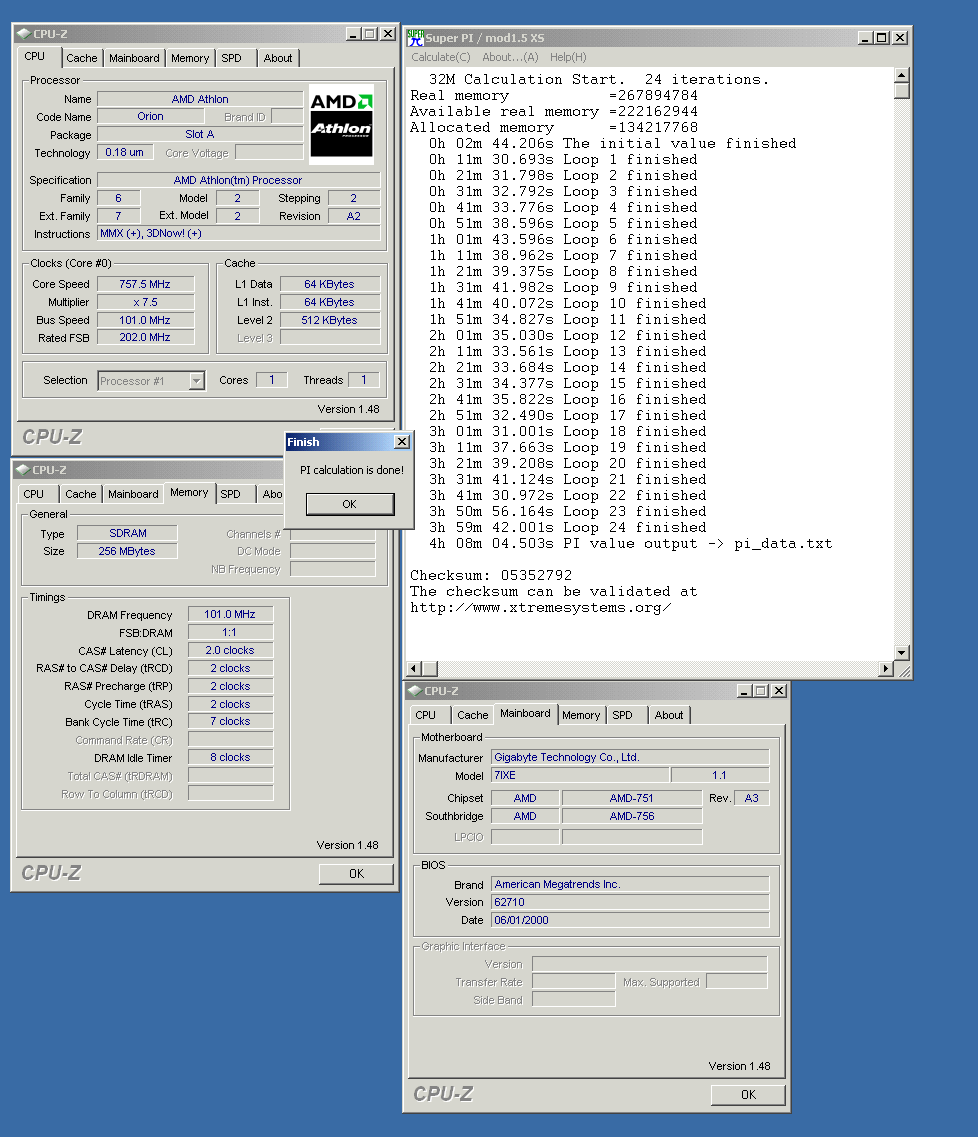This screenshot has width=978, height=1137.
Task: Select CPU tab in the Memory CPU-Z window
Action: [x=33, y=494]
